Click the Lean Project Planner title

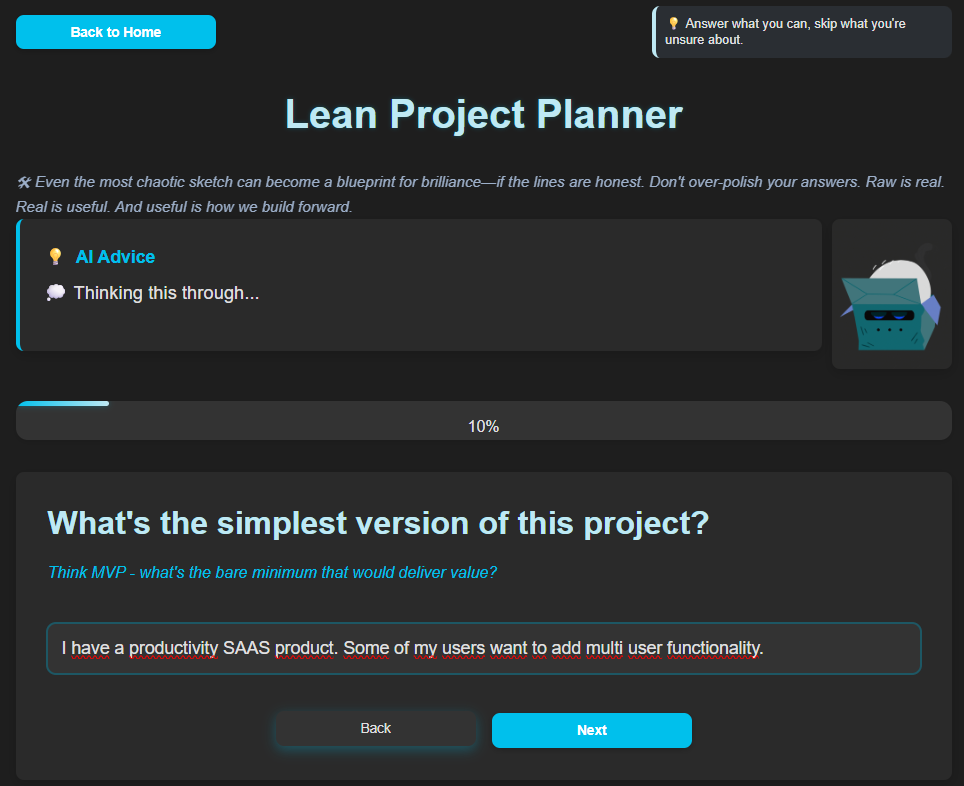pyautogui.click(x=483, y=114)
